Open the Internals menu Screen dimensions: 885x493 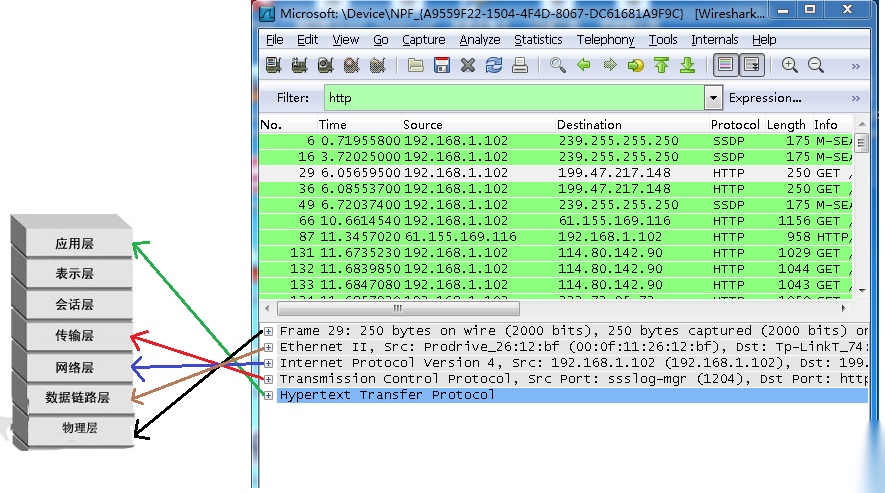[x=715, y=40]
